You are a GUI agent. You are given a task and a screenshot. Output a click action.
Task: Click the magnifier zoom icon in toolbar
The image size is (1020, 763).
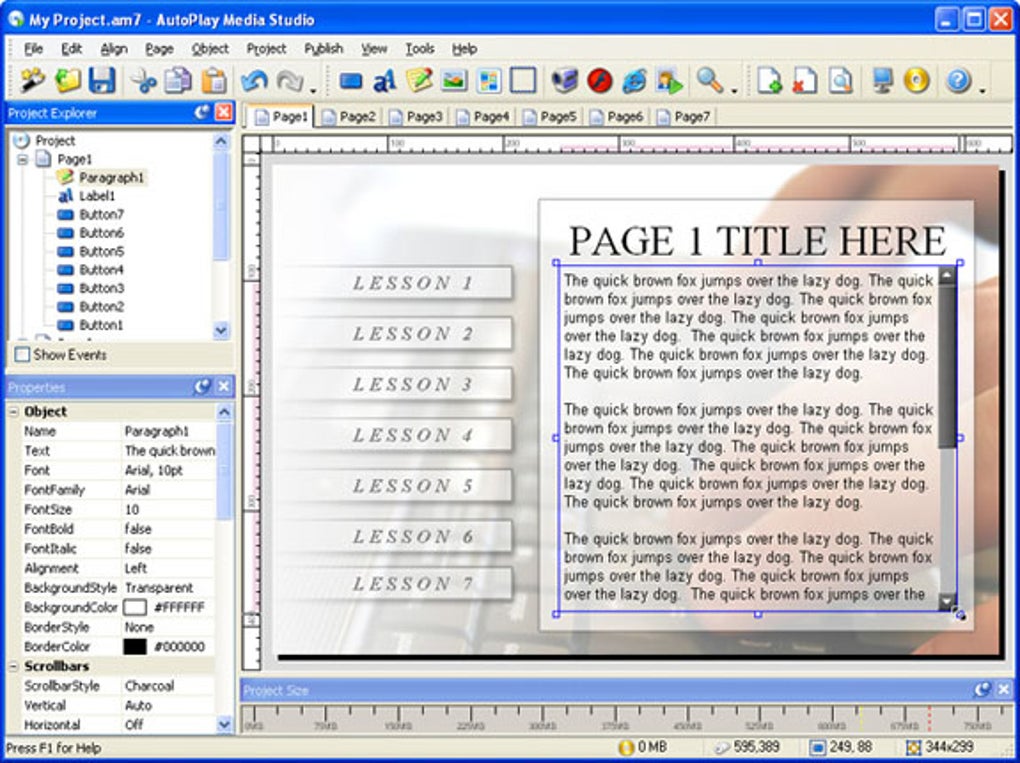709,81
